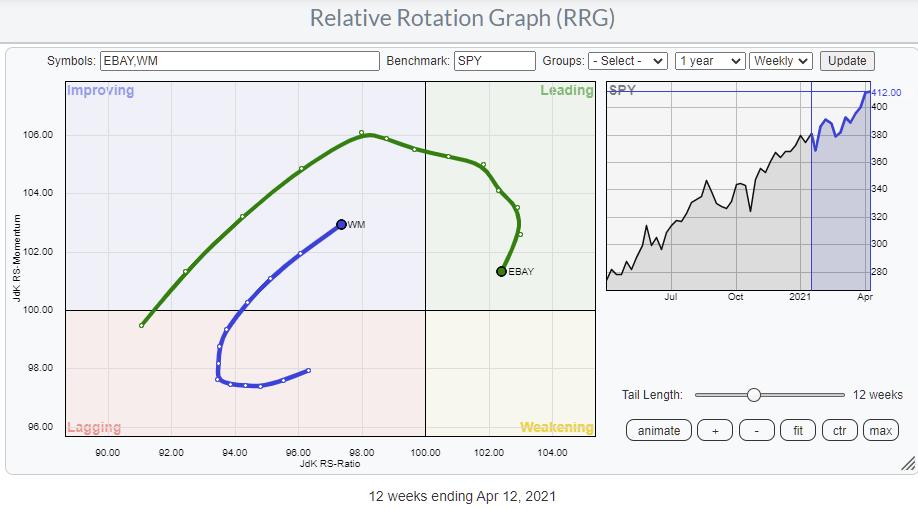
Task: Open the Weekly interval dropdown
Action: click(x=781, y=61)
